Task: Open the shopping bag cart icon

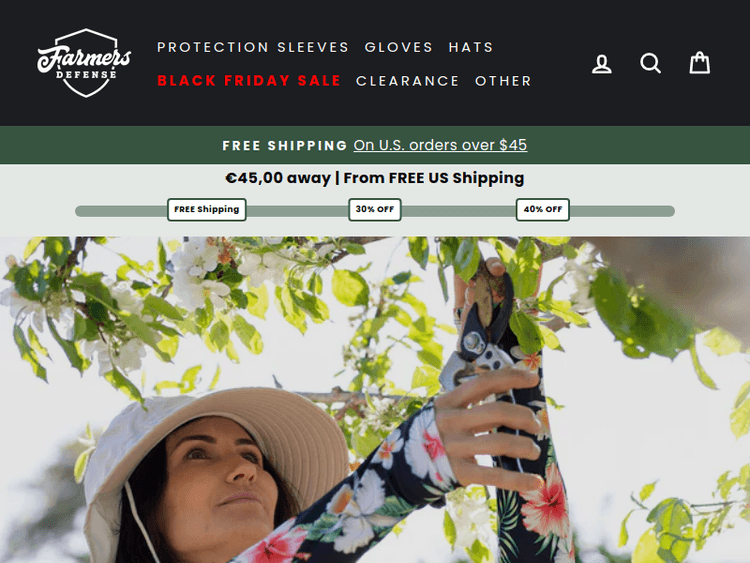Action: tap(699, 63)
